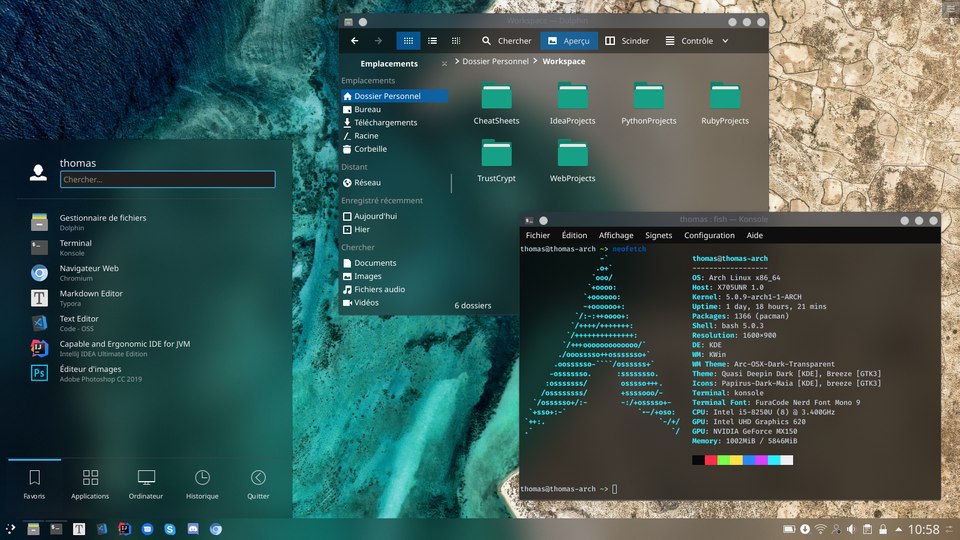Switch to the Applications tab in launcher

pyautogui.click(x=90, y=484)
